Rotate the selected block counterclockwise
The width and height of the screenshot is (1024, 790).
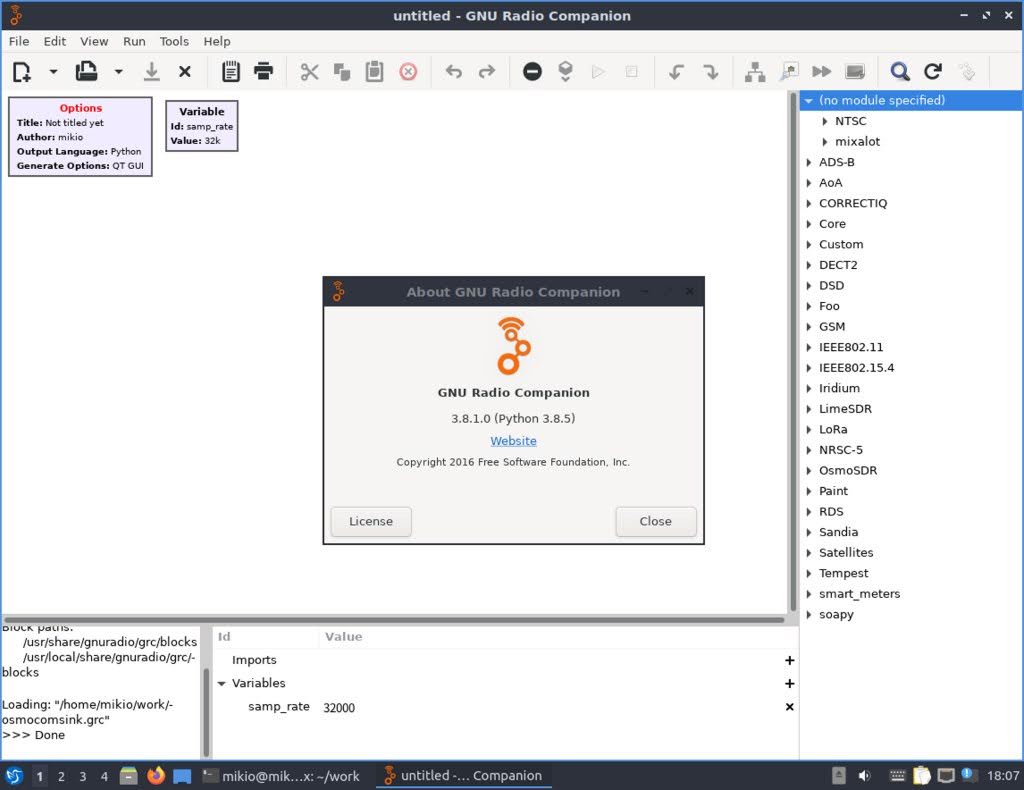675,71
